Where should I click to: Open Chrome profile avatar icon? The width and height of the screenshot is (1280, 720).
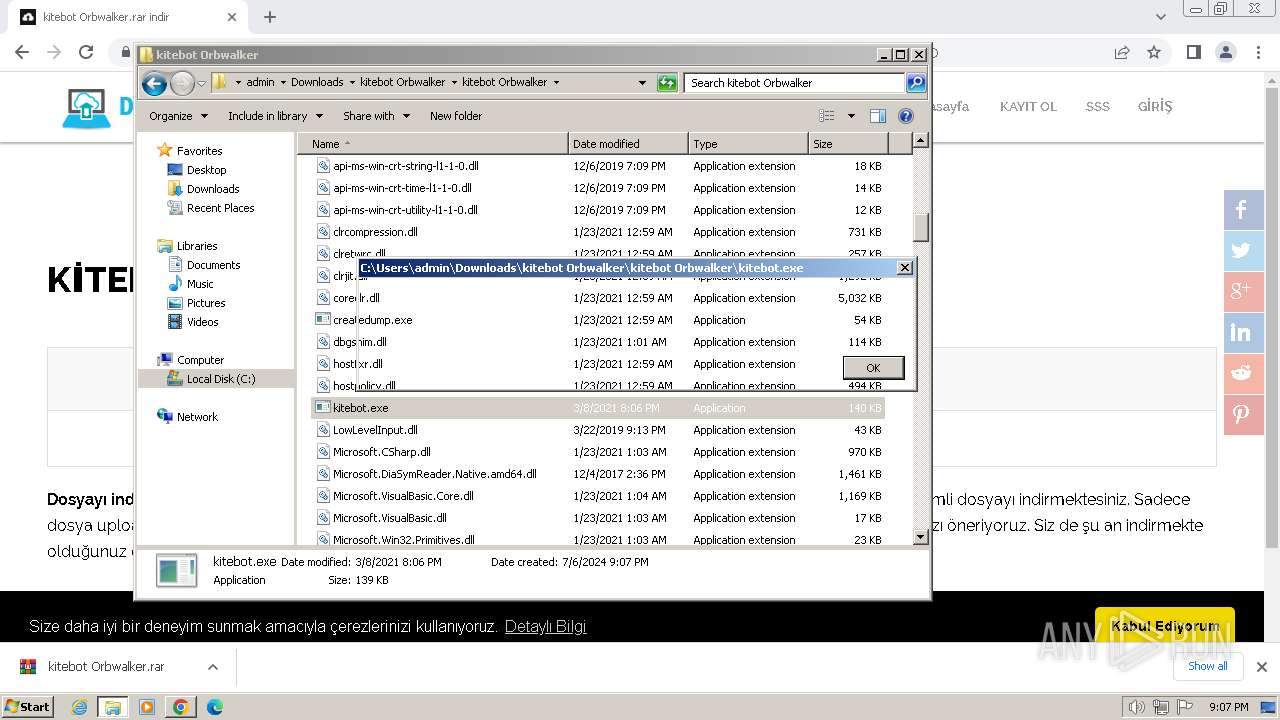pos(1226,53)
